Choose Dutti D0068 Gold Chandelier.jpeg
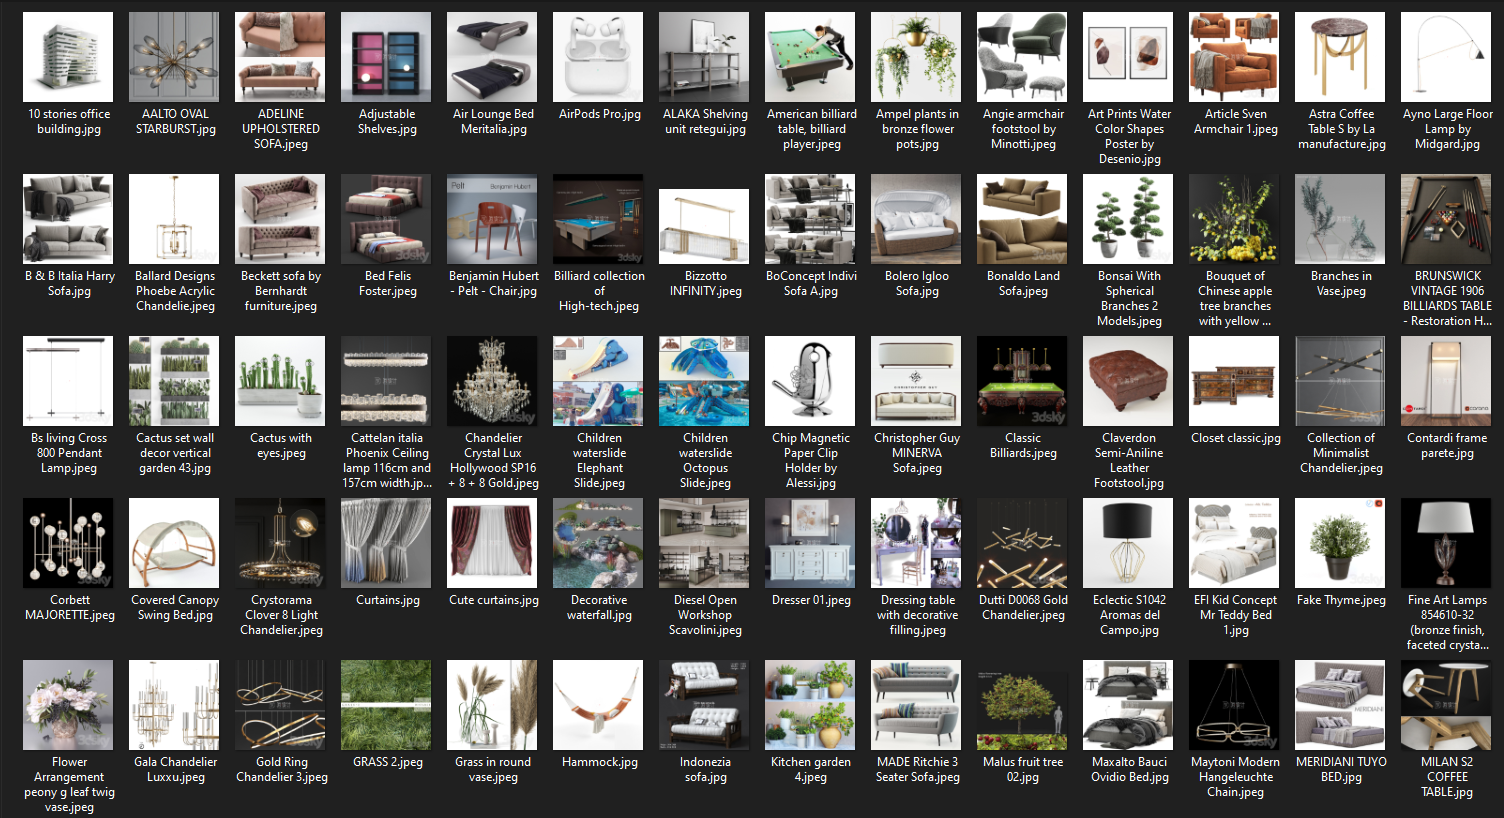The width and height of the screenshot is (1504, 818). click(x=1023, y=543)
